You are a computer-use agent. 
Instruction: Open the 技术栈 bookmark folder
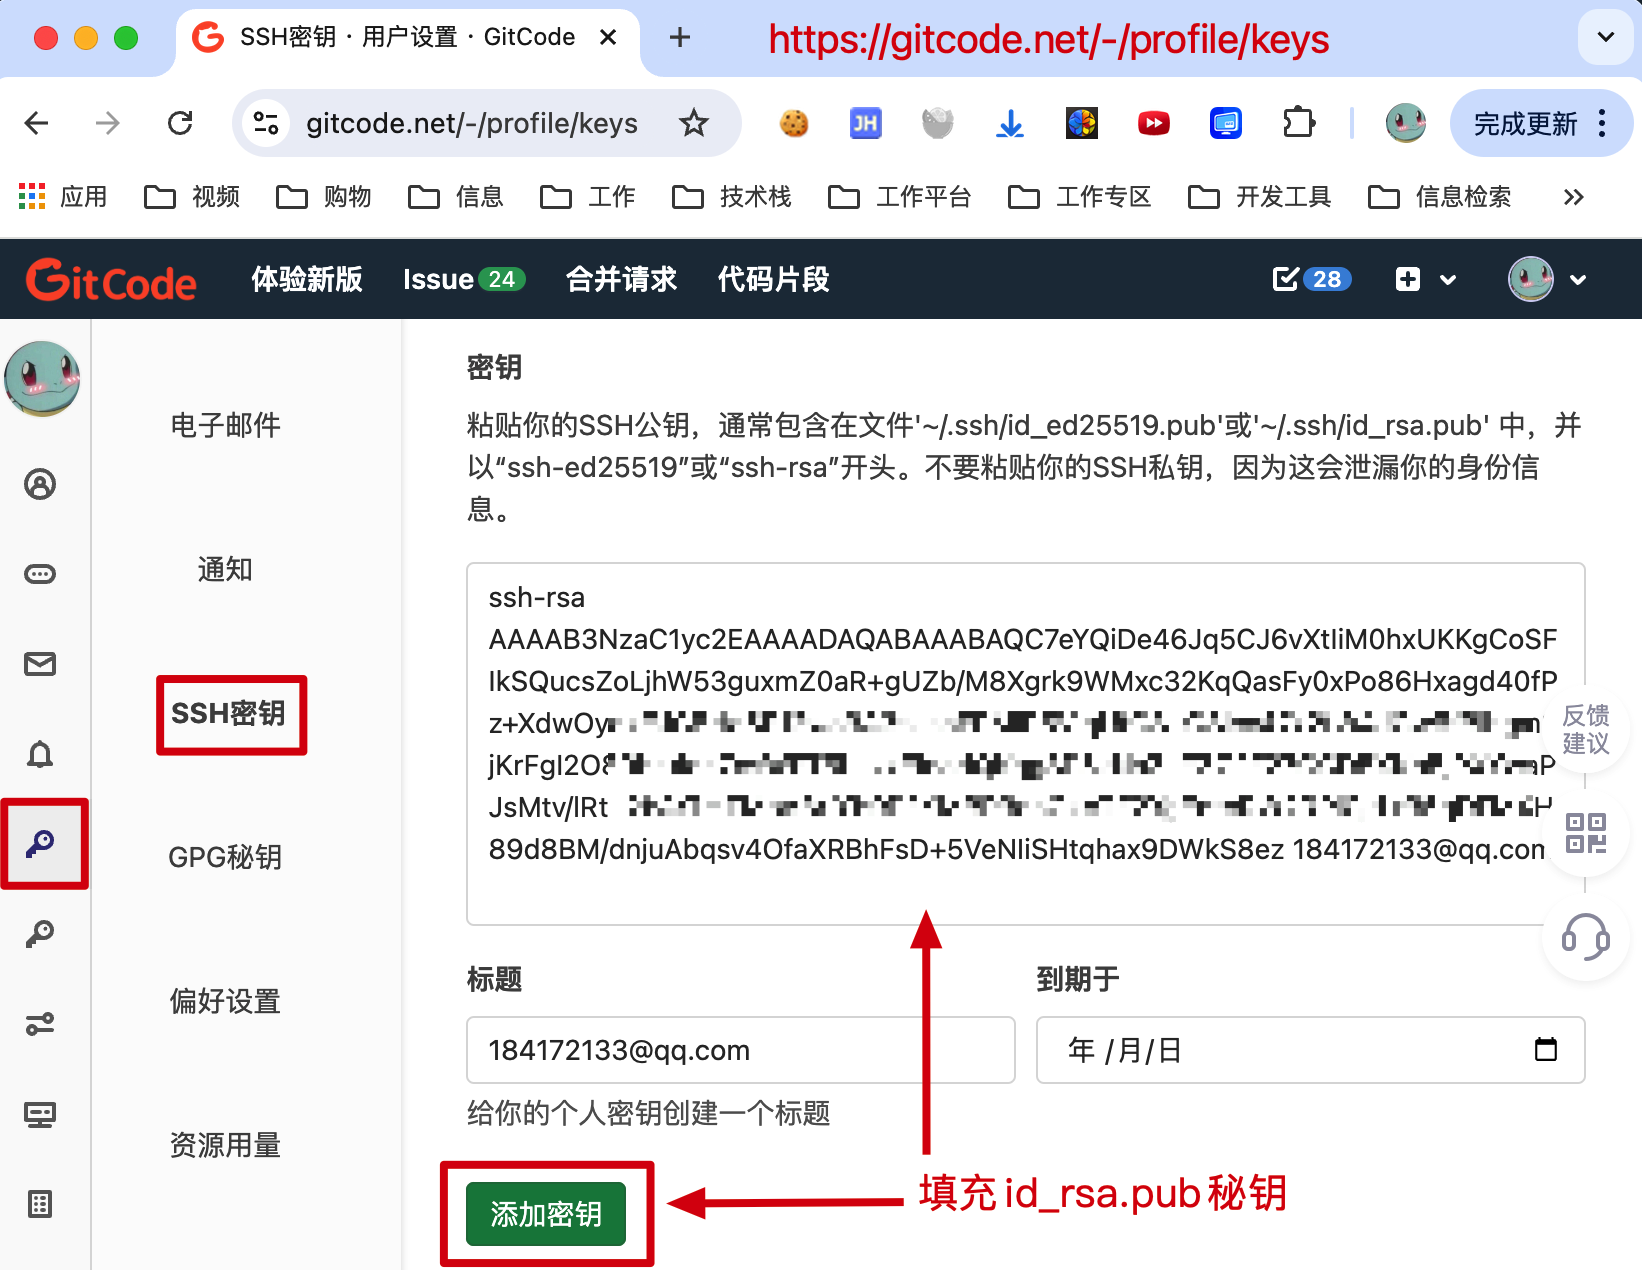tap(731, 196)
